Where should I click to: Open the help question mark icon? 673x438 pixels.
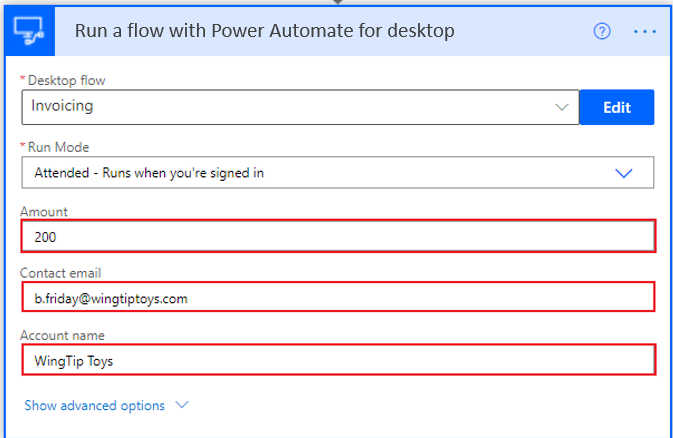(x=602, y=31)
